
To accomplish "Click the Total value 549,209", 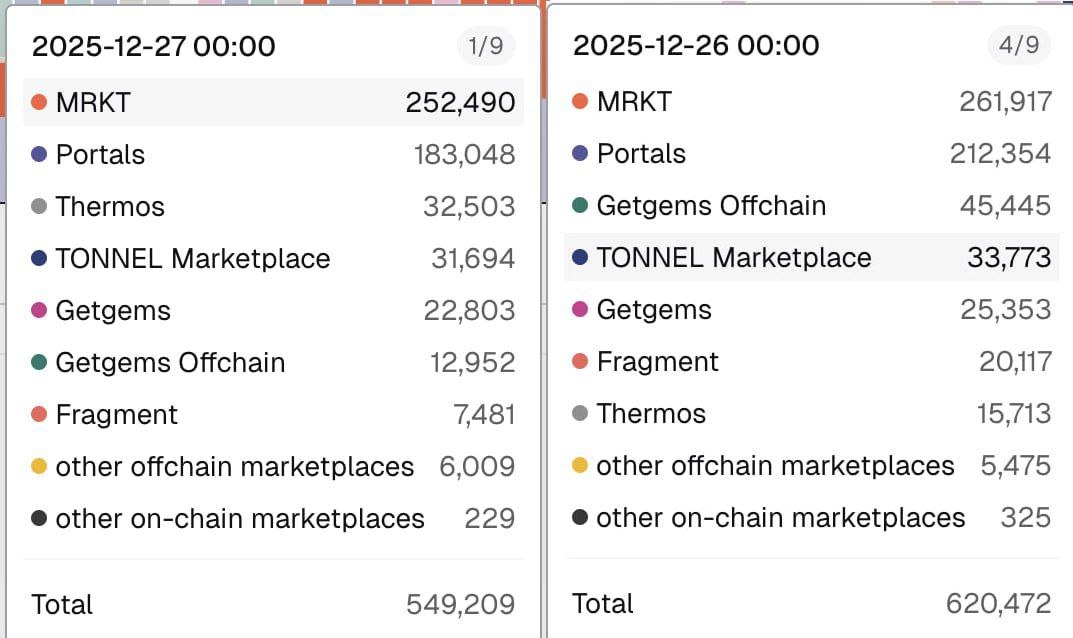I will point(460,604).
